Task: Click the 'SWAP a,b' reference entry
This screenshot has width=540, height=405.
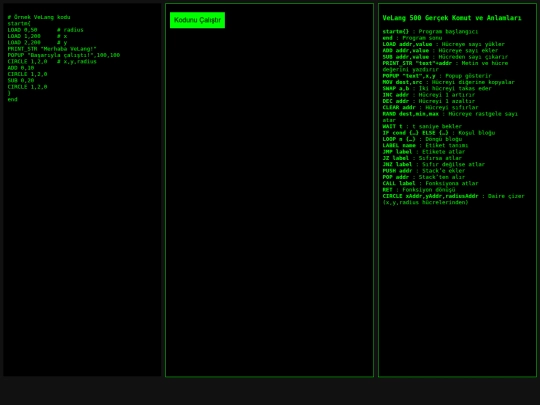Action: [437, 88]
